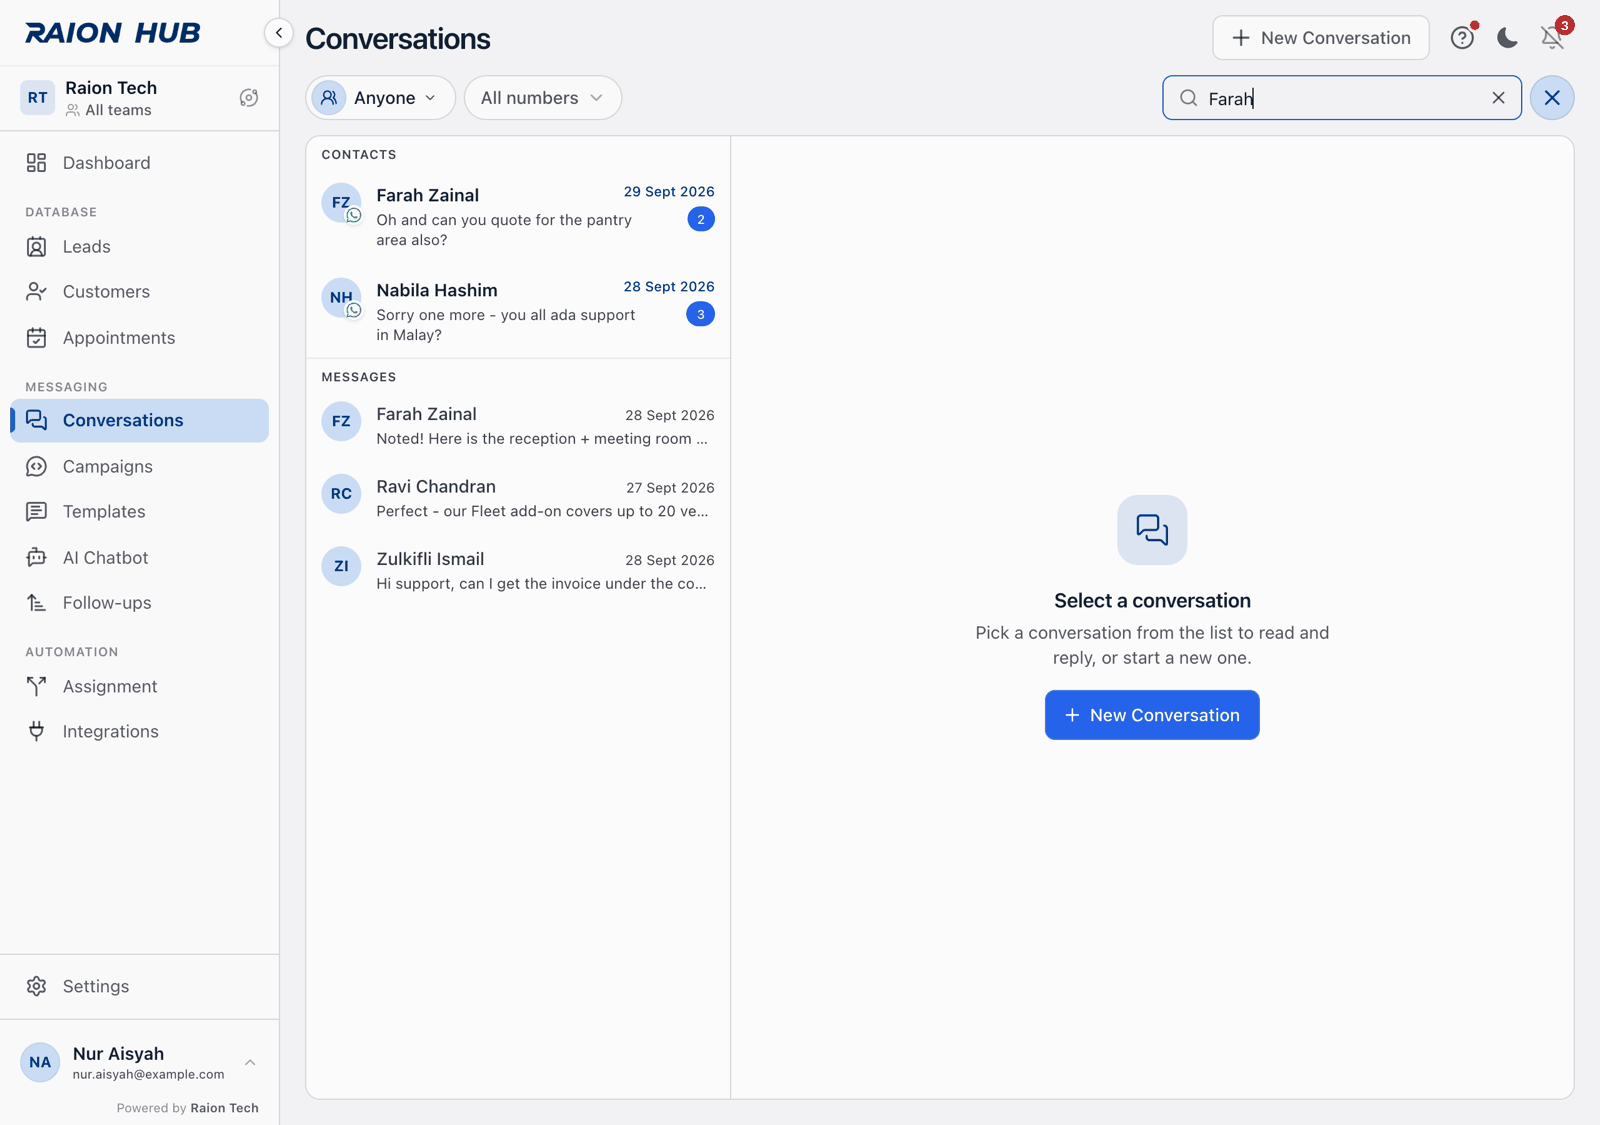Go to AI Chatbot
This screenshot has height=1125, width=1600.
pos(140,558)
